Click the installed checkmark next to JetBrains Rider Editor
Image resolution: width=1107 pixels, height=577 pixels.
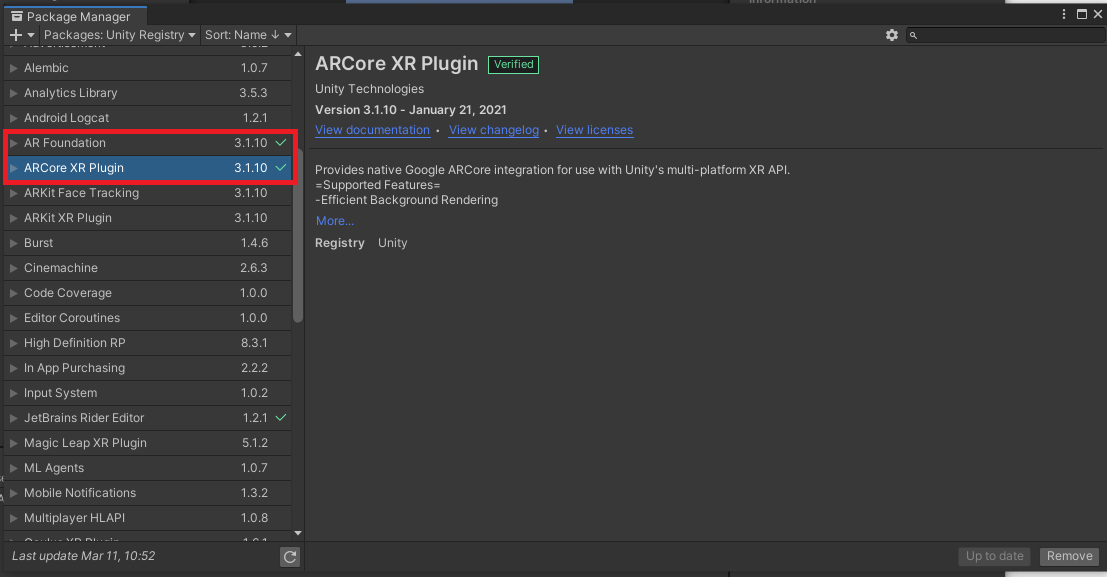[x=280, y=417]
